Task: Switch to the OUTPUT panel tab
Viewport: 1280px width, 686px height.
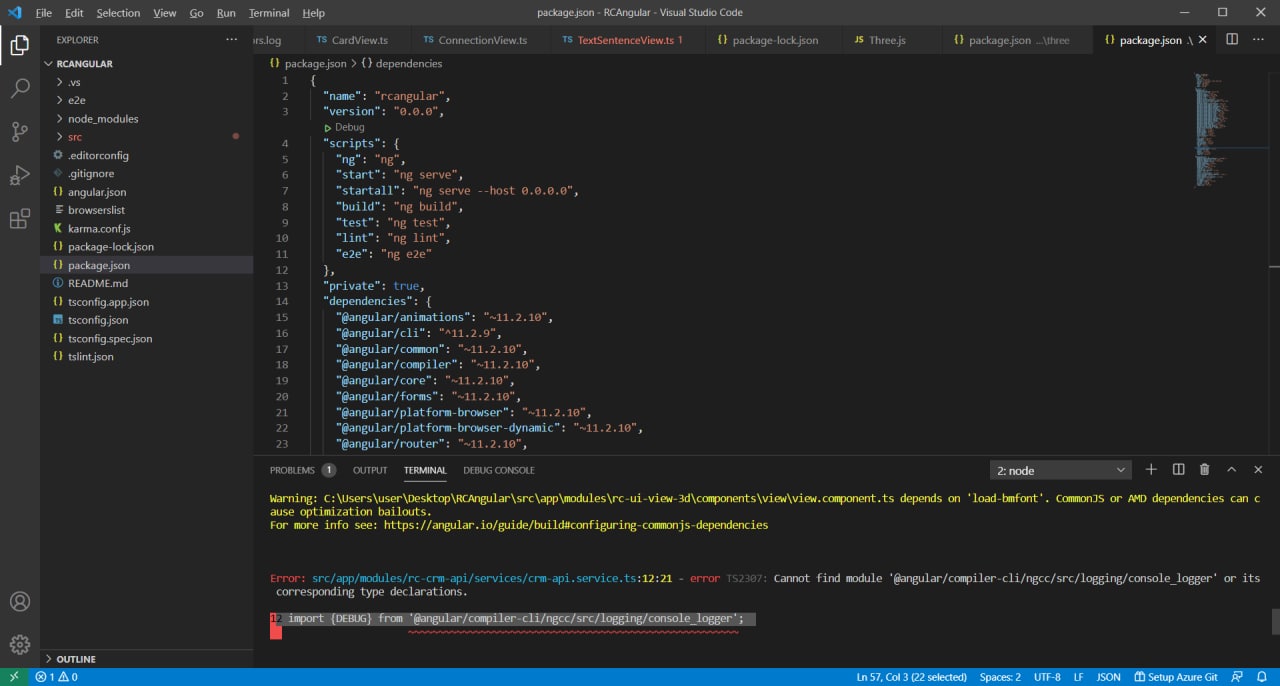Action: tap(370, 470)
